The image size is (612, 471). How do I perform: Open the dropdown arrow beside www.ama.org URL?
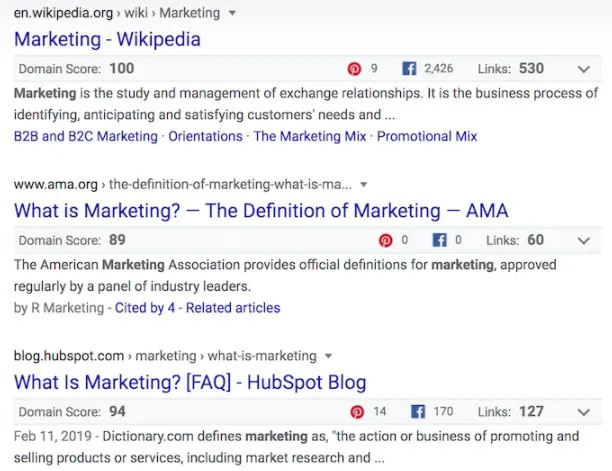point(364,185)
